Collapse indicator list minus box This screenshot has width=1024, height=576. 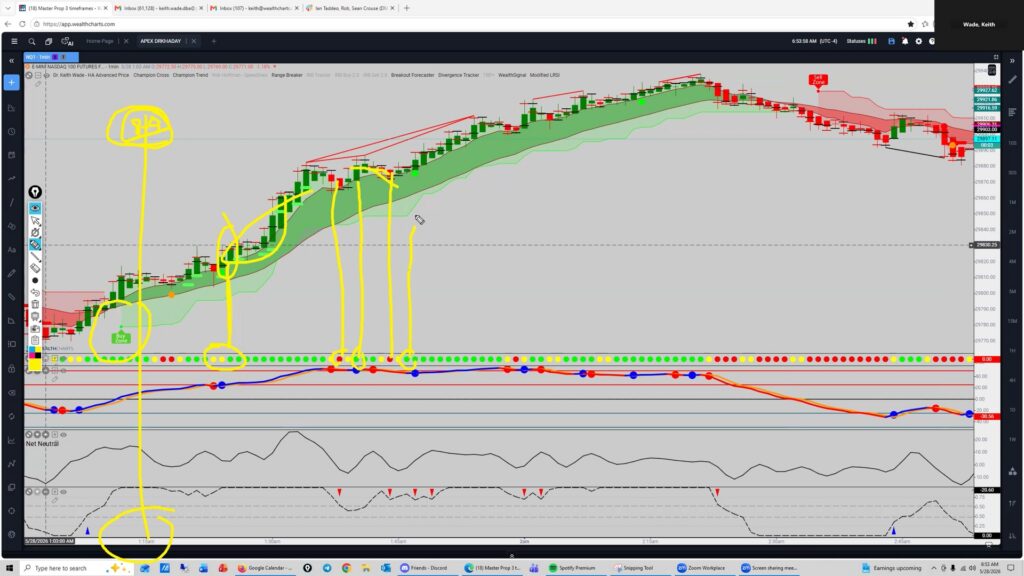pos(38,75)
